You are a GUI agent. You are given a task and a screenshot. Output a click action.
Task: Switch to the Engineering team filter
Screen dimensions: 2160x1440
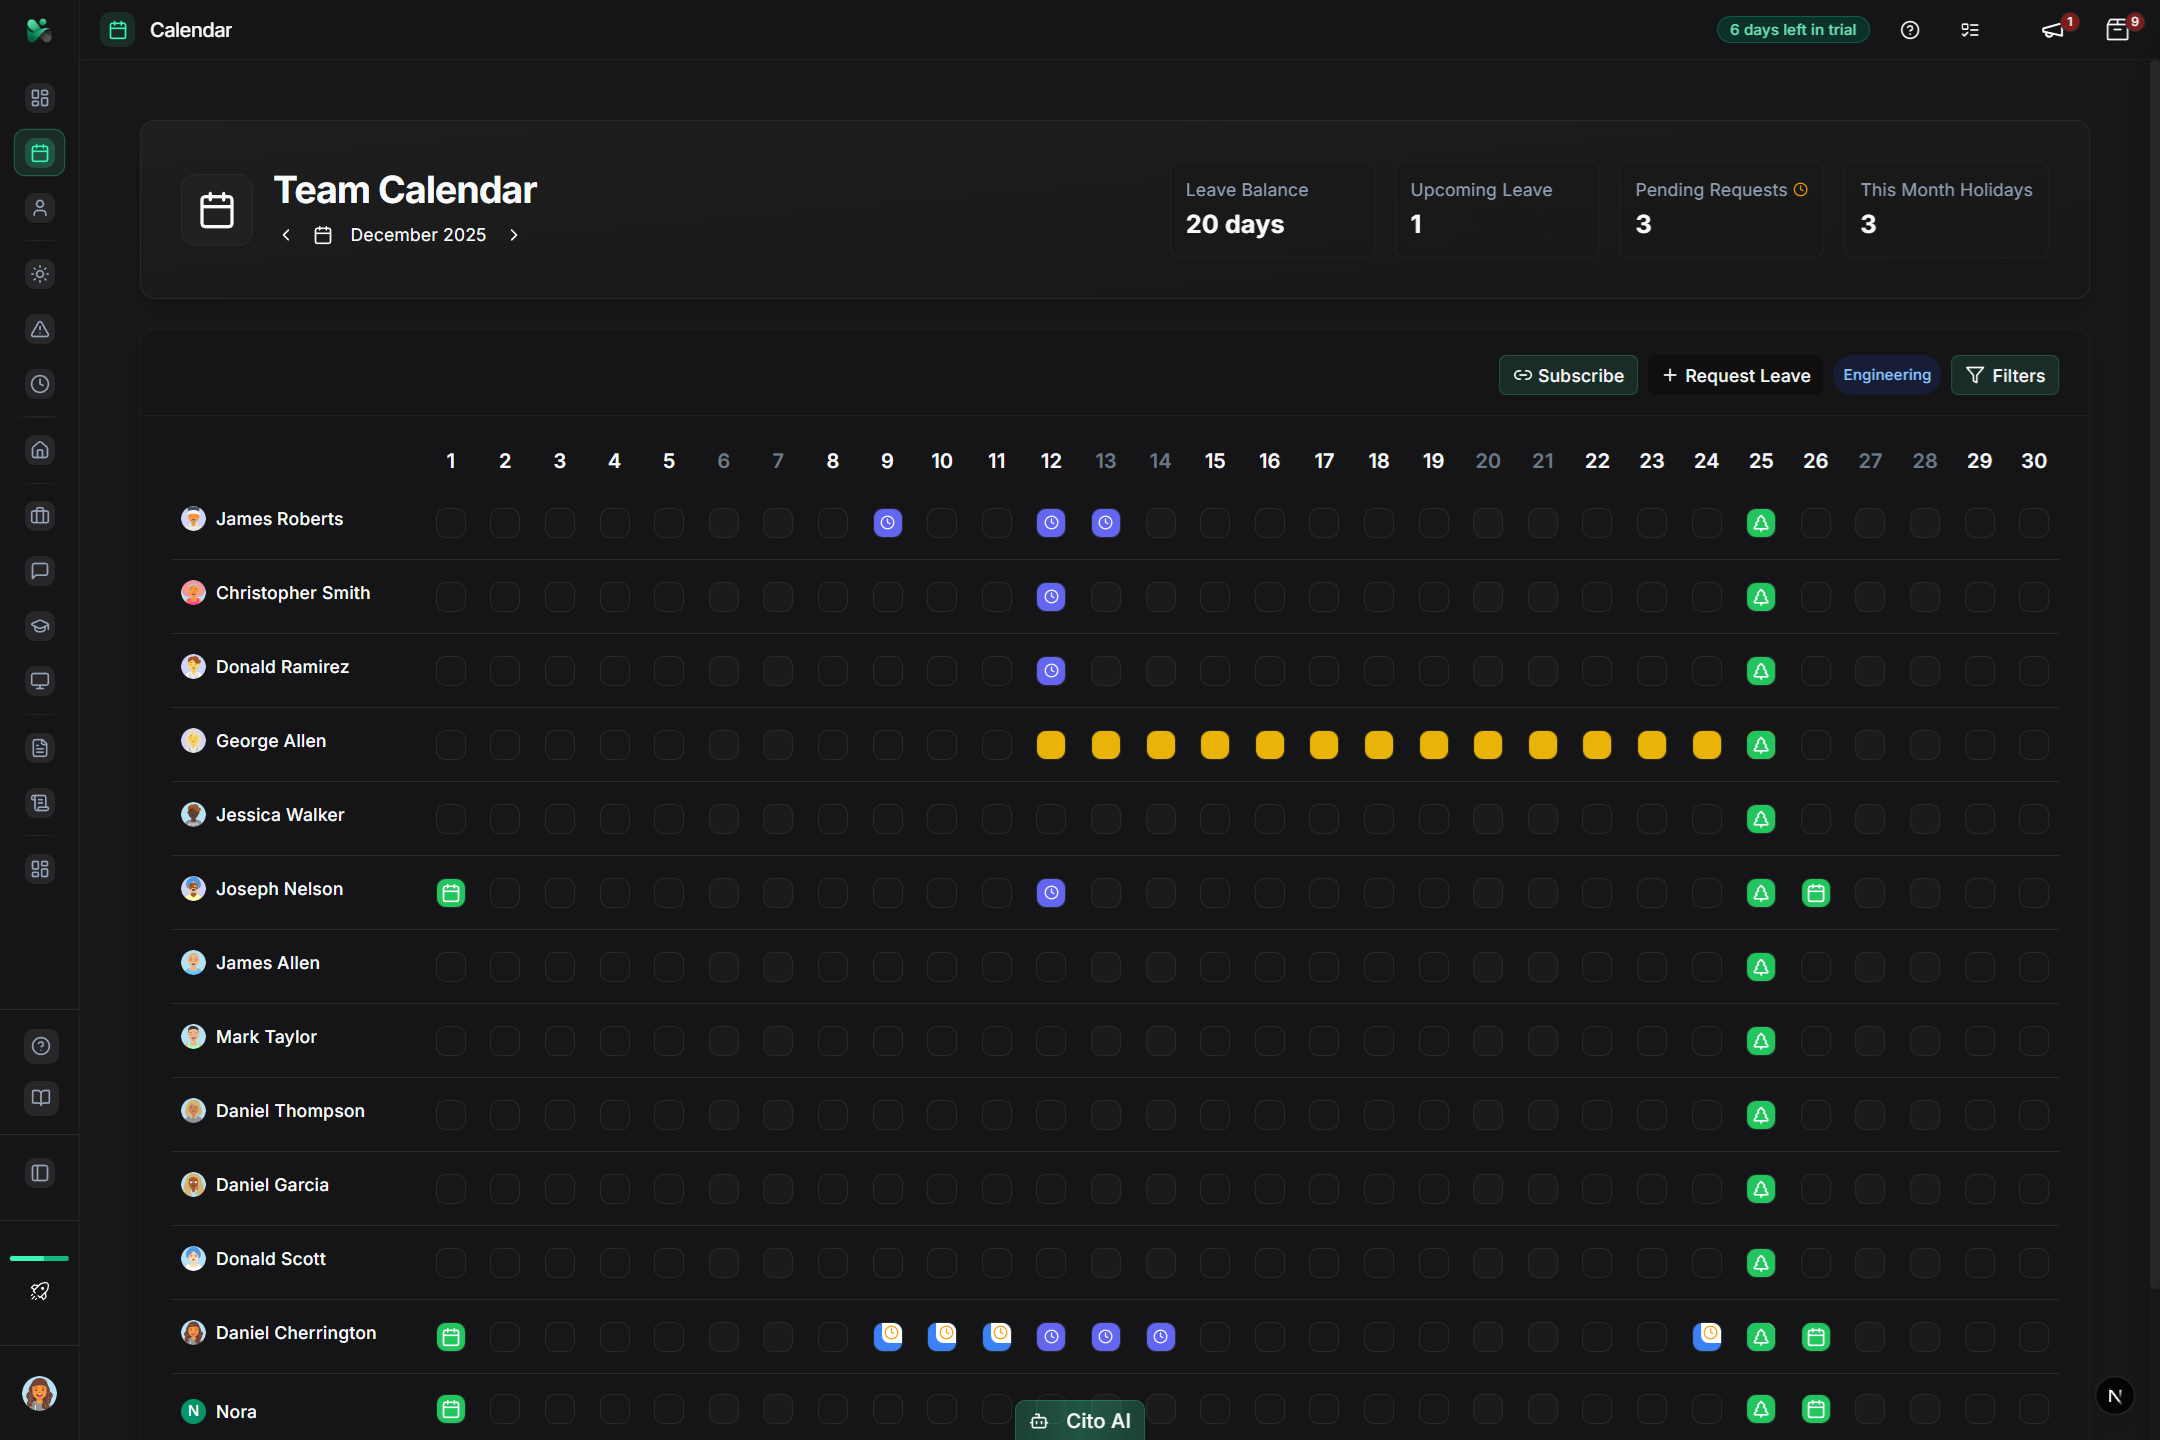click(x=1886, y=375)
